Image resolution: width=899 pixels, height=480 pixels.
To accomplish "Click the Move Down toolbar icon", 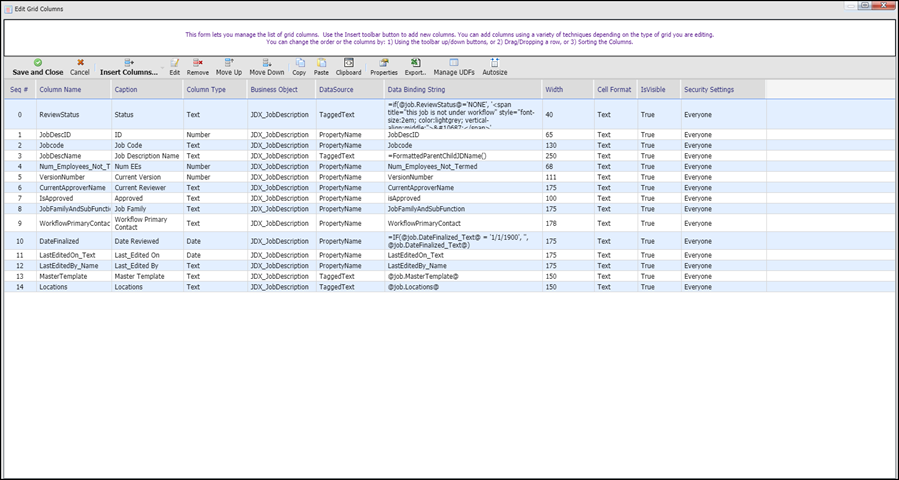I will [267, 63].
